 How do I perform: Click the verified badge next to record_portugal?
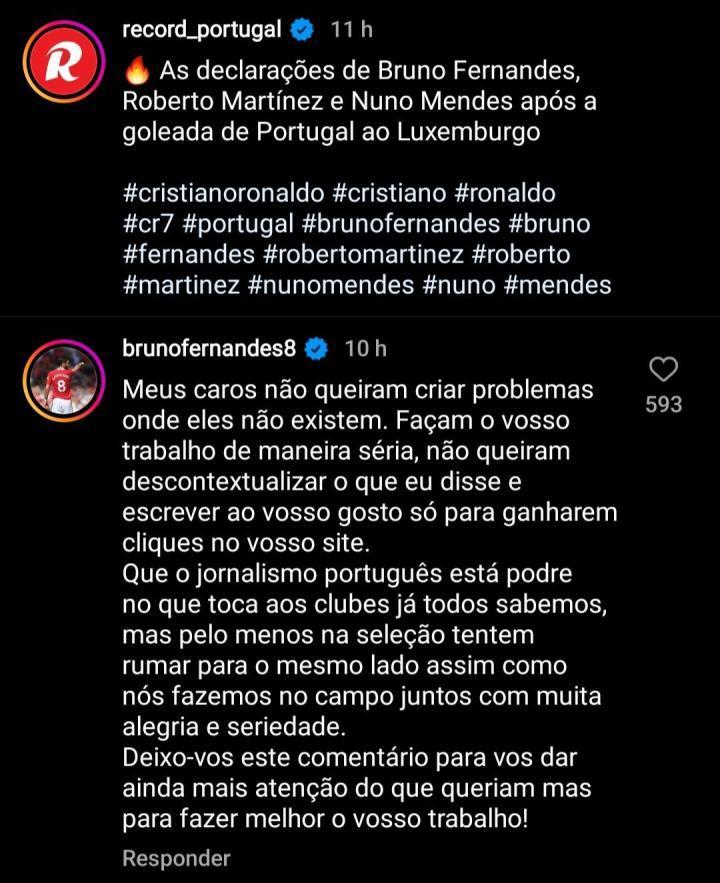(302, 30)
